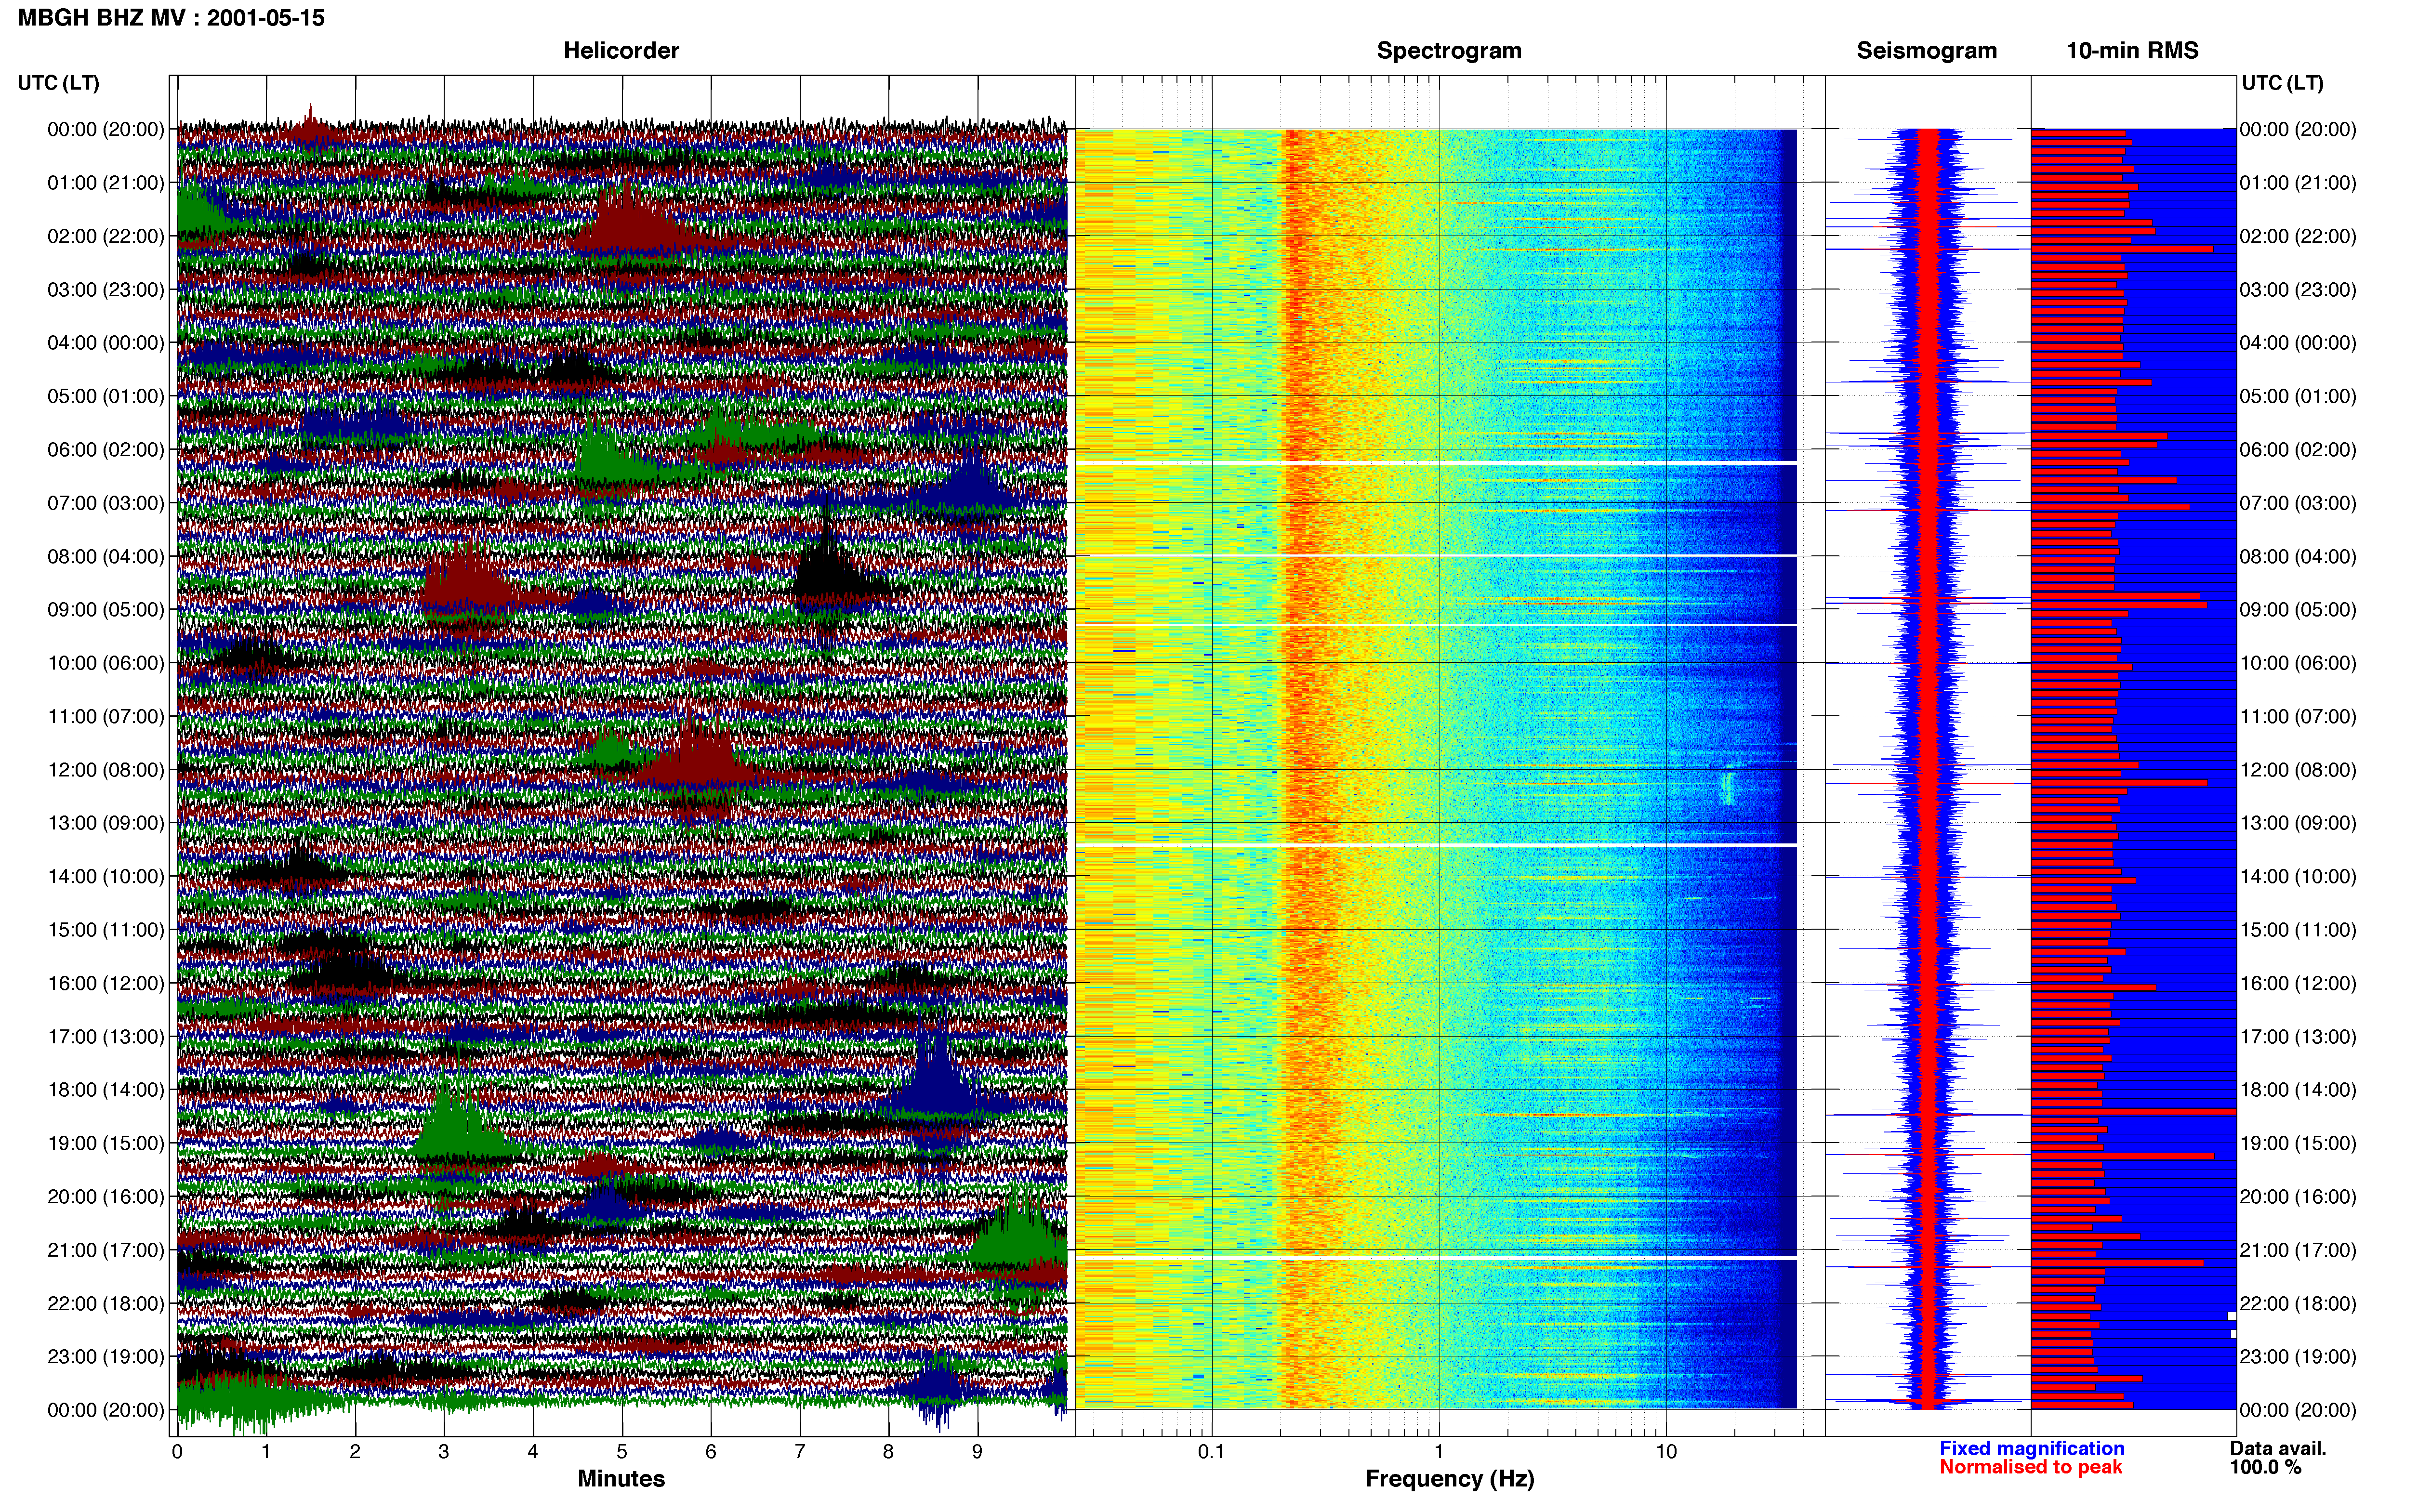Click right-side time label '06:00 (02:00)'
The width and height of the screenshot is (2418, 1512).
(2298, 450)
